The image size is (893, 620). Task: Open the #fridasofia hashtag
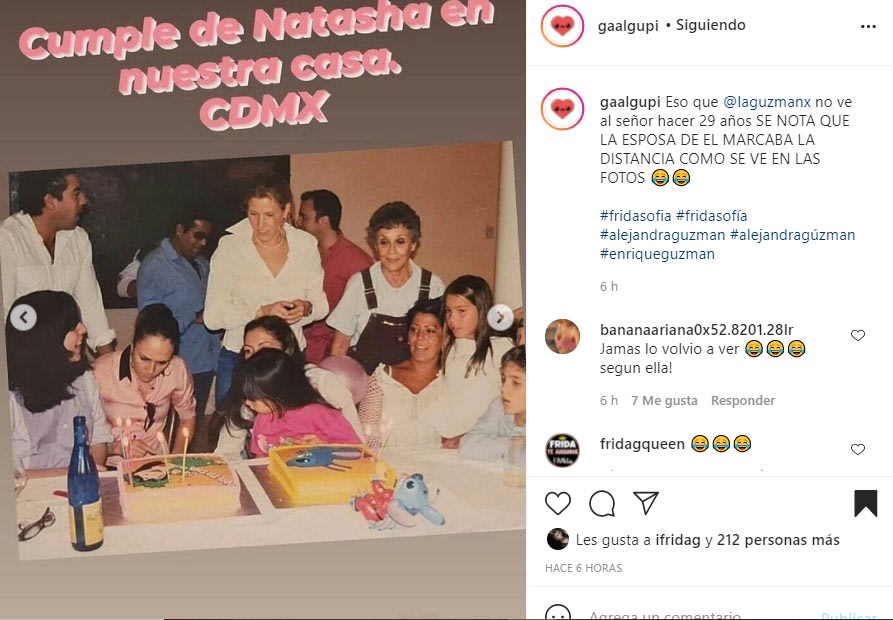click(636, 216)
